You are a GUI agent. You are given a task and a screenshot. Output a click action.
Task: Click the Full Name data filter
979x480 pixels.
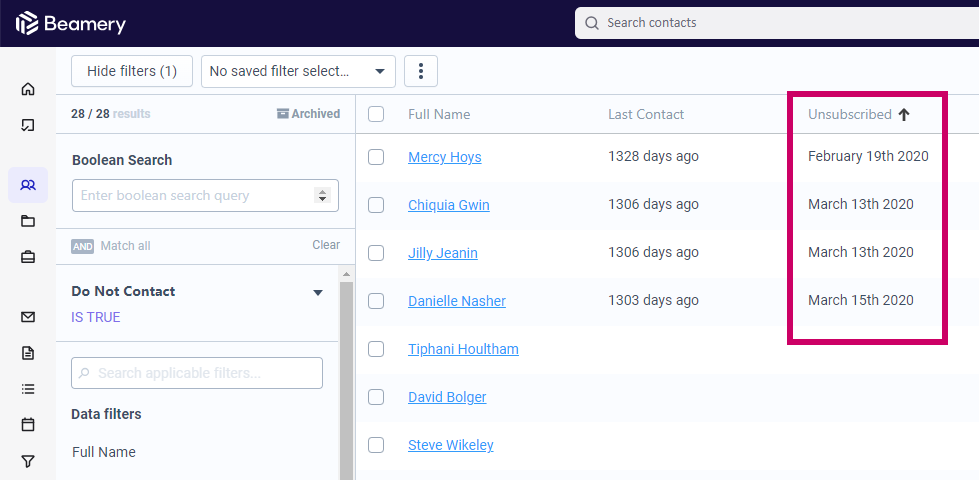104,452
